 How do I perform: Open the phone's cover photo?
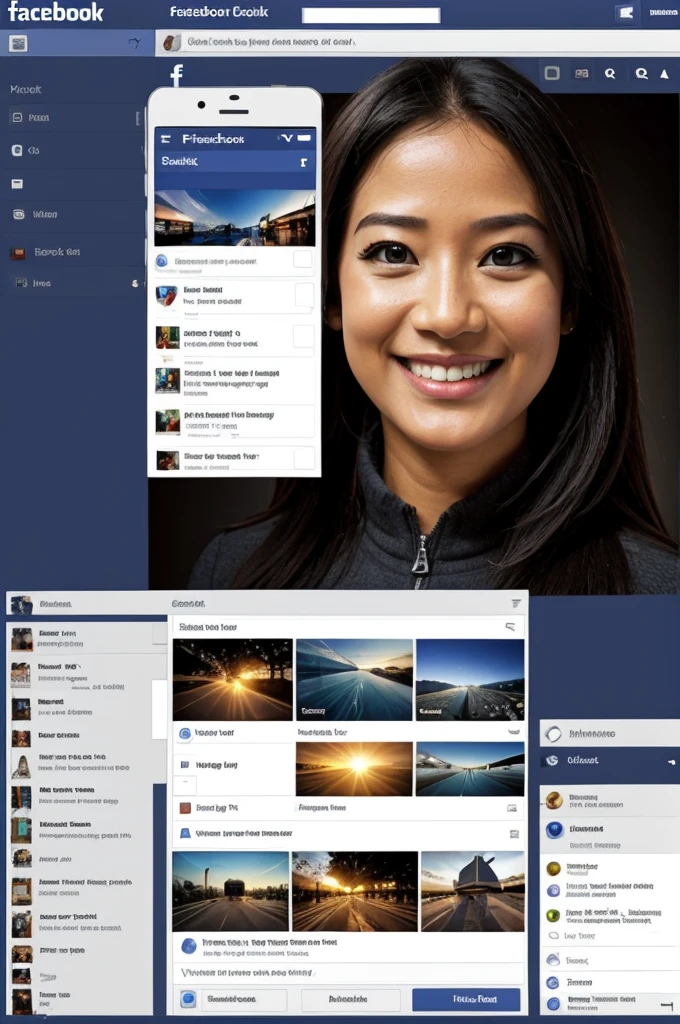[x=235, y=217]
